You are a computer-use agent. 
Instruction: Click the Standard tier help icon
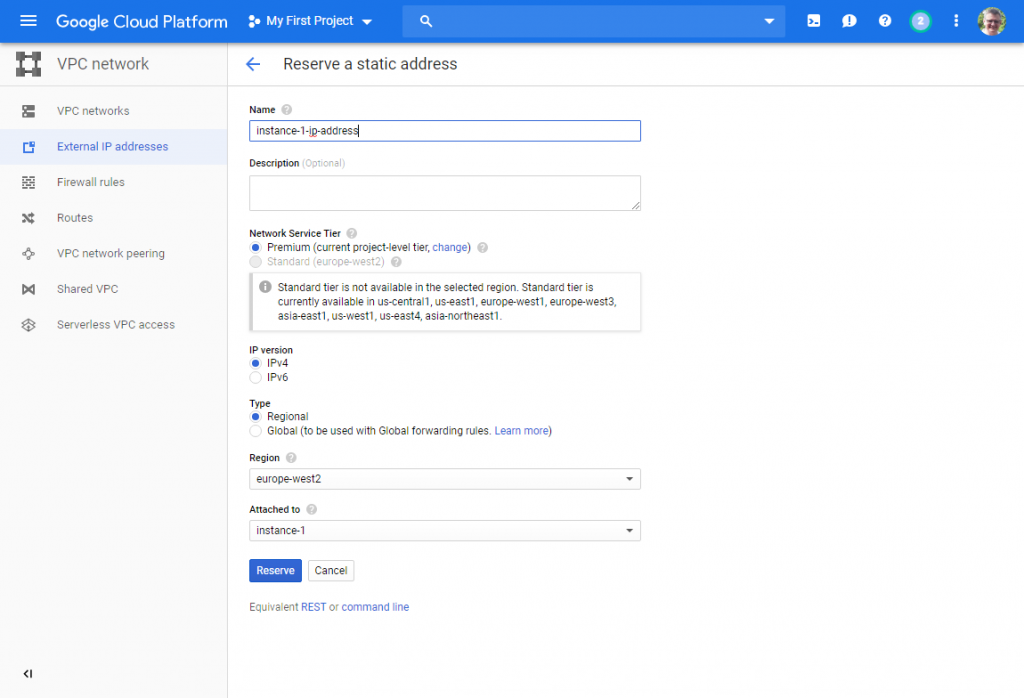[x=396, y=262]
